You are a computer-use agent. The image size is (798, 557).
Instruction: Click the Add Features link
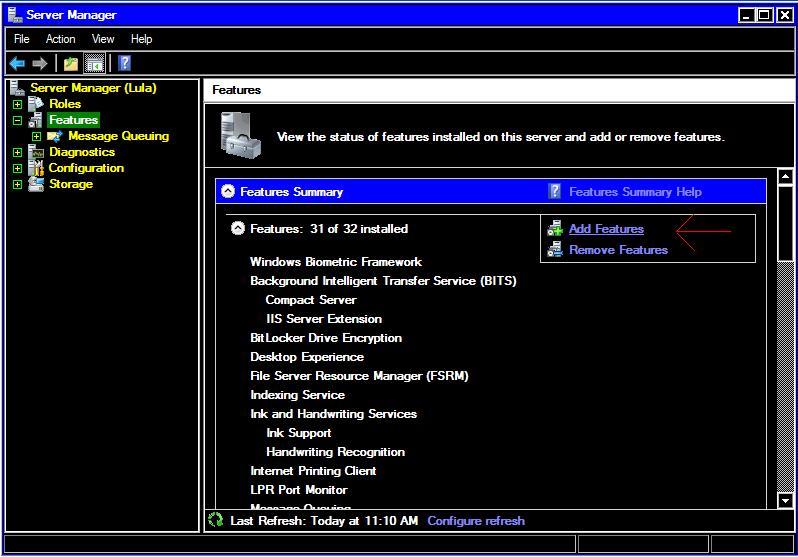606,229
